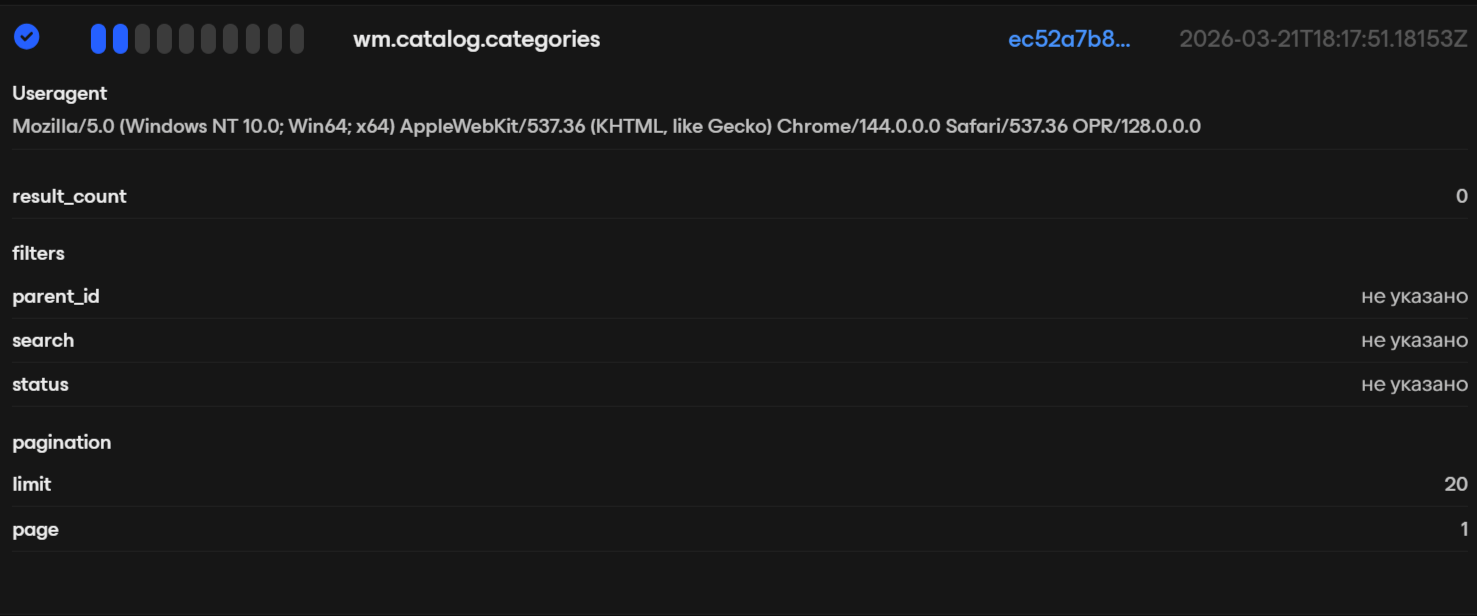This screenshot has width=1477, height=616.
Task: Click the limit value 20
Action: pos(1456,484)
